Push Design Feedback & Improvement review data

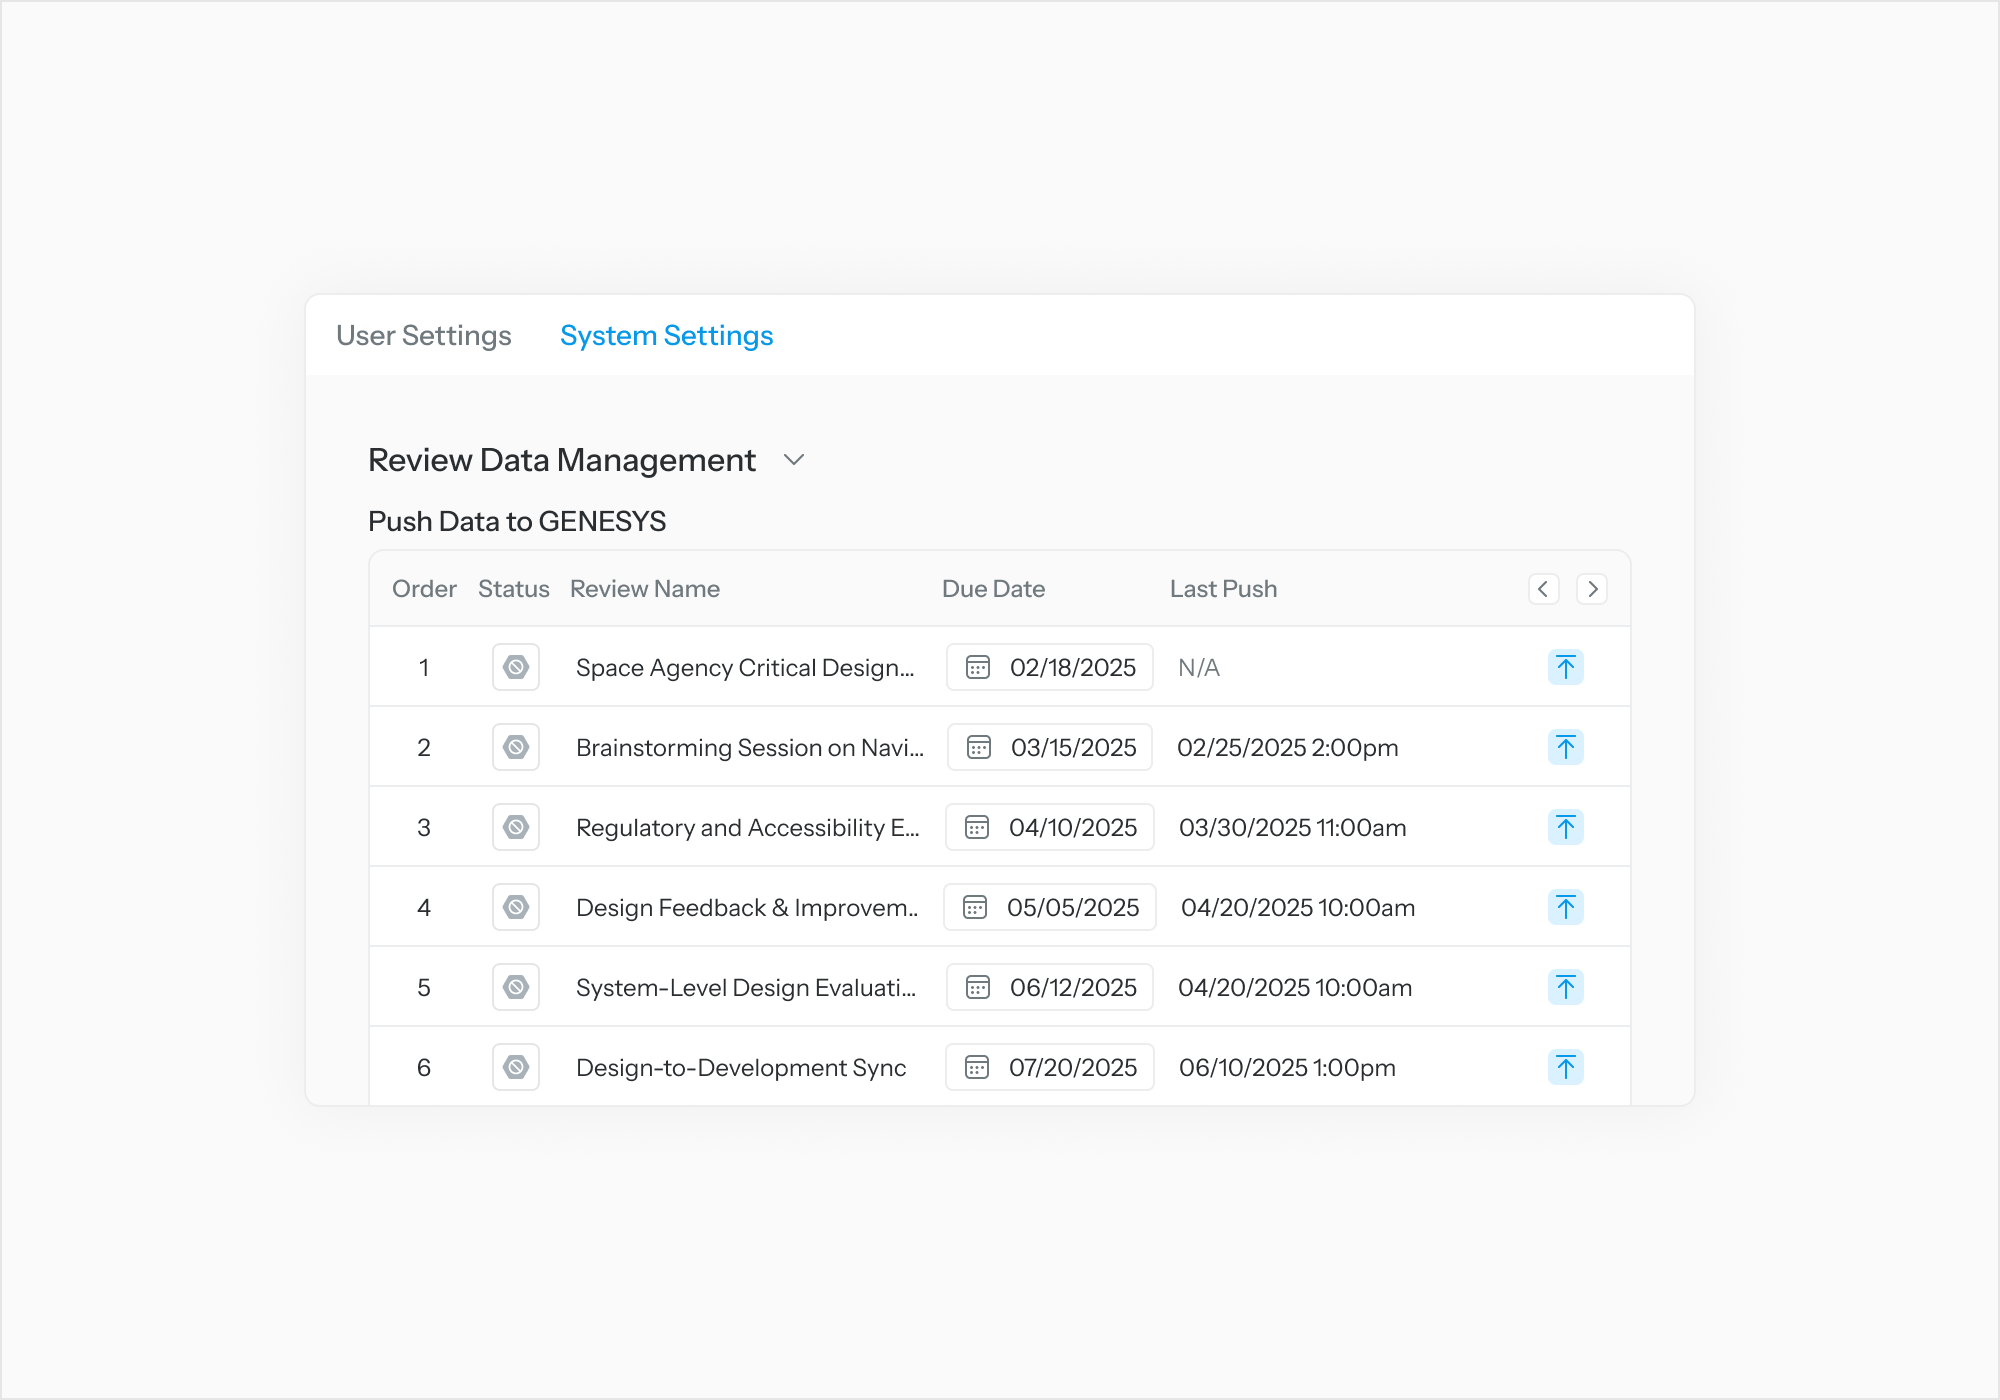click(1565, 907)
